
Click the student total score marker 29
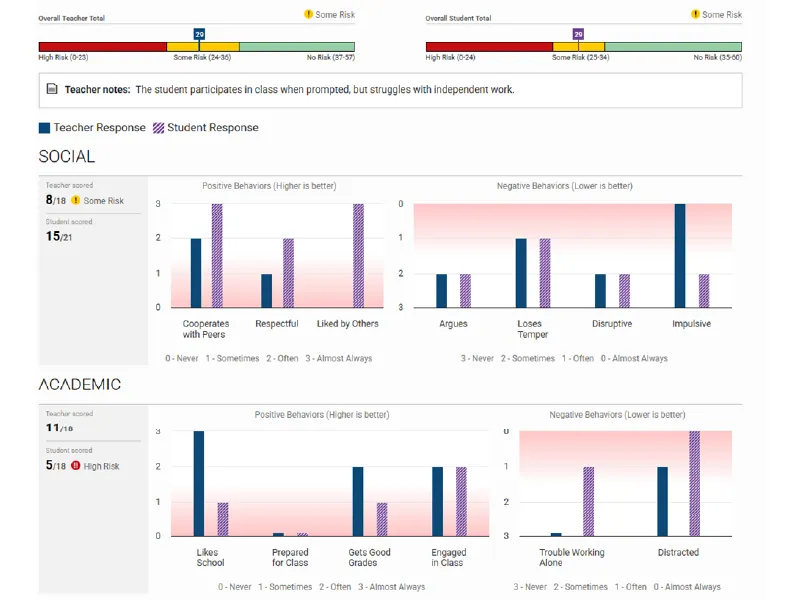pos(578,34)
